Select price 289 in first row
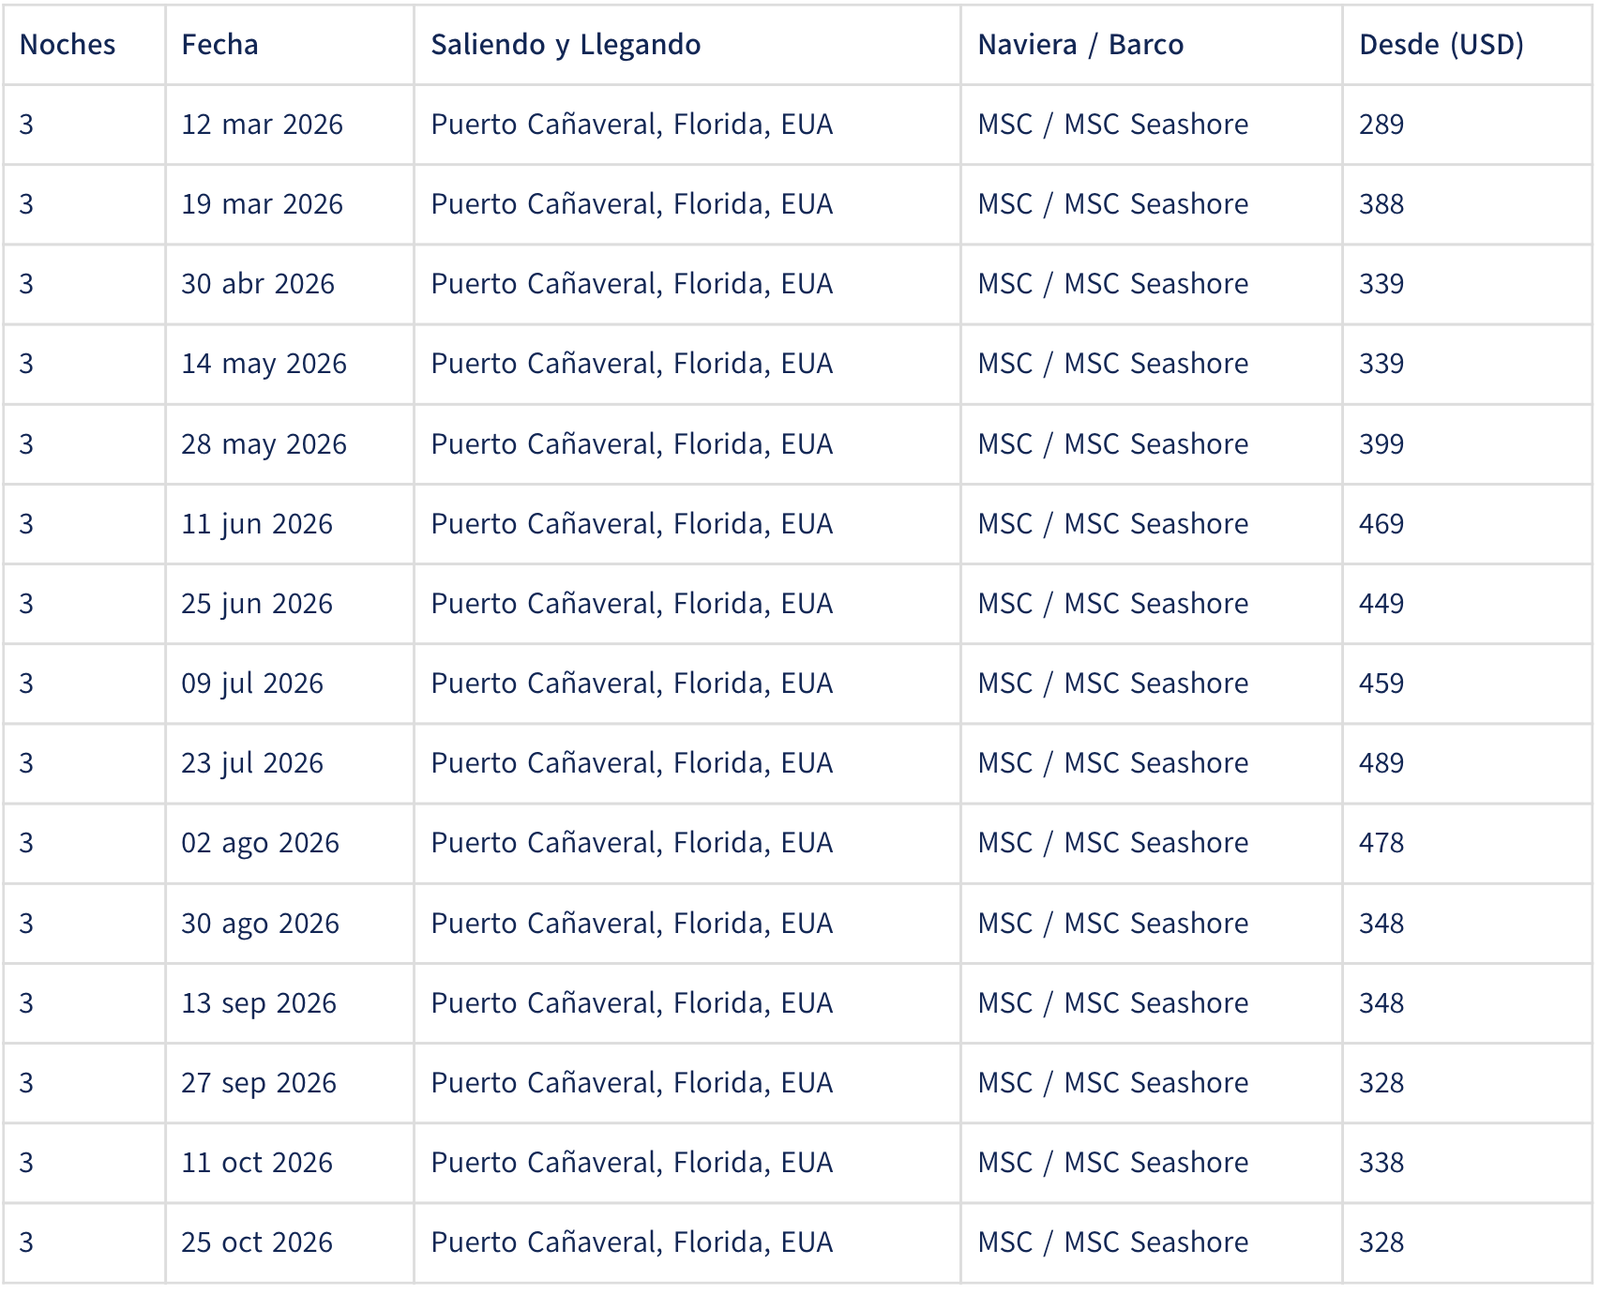 click(1382, 125)
